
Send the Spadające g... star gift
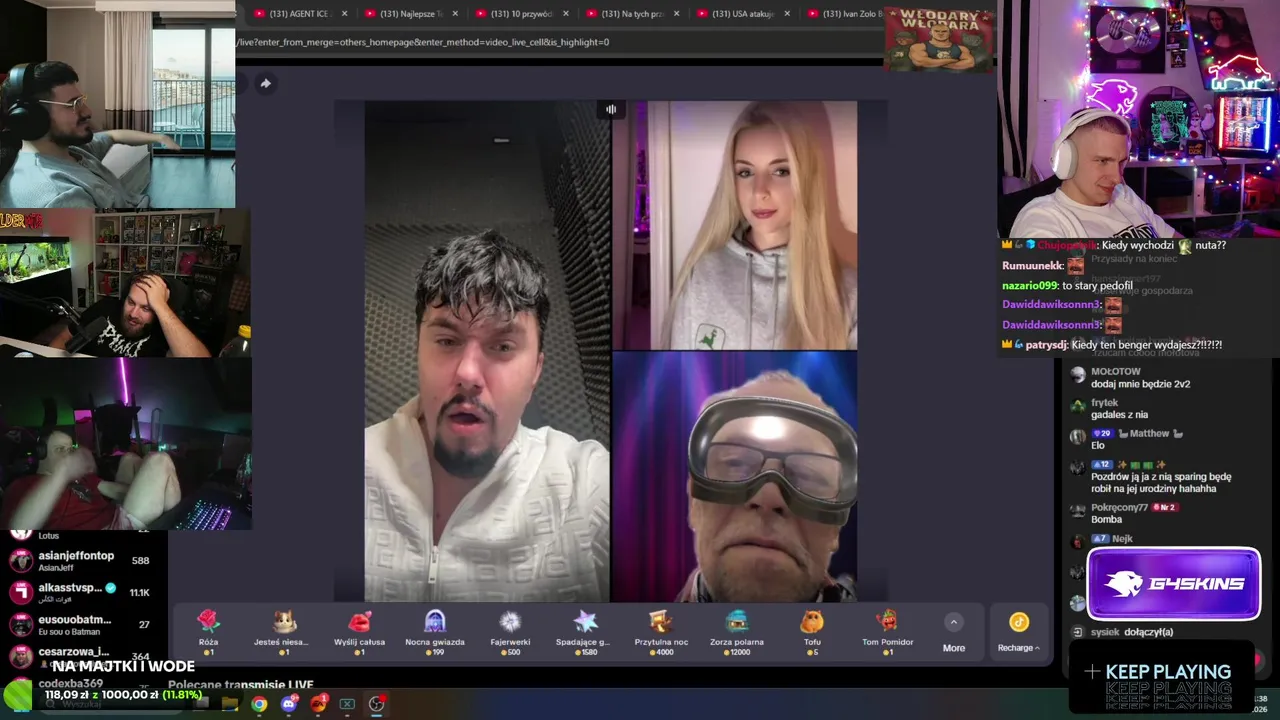pyautogui.click(x=585, y=633)
